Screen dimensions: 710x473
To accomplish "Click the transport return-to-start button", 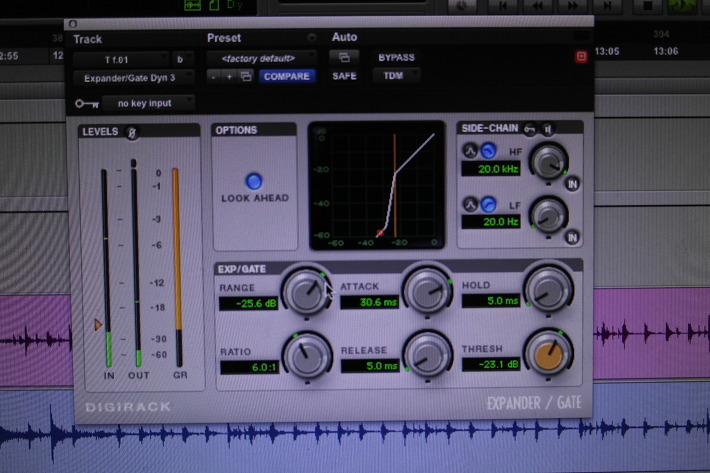I will (x=503, y=6).
